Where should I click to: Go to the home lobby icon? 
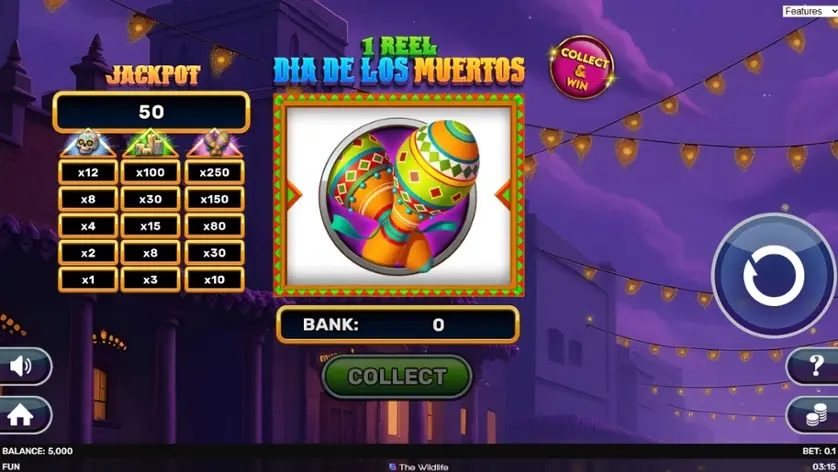21,415
